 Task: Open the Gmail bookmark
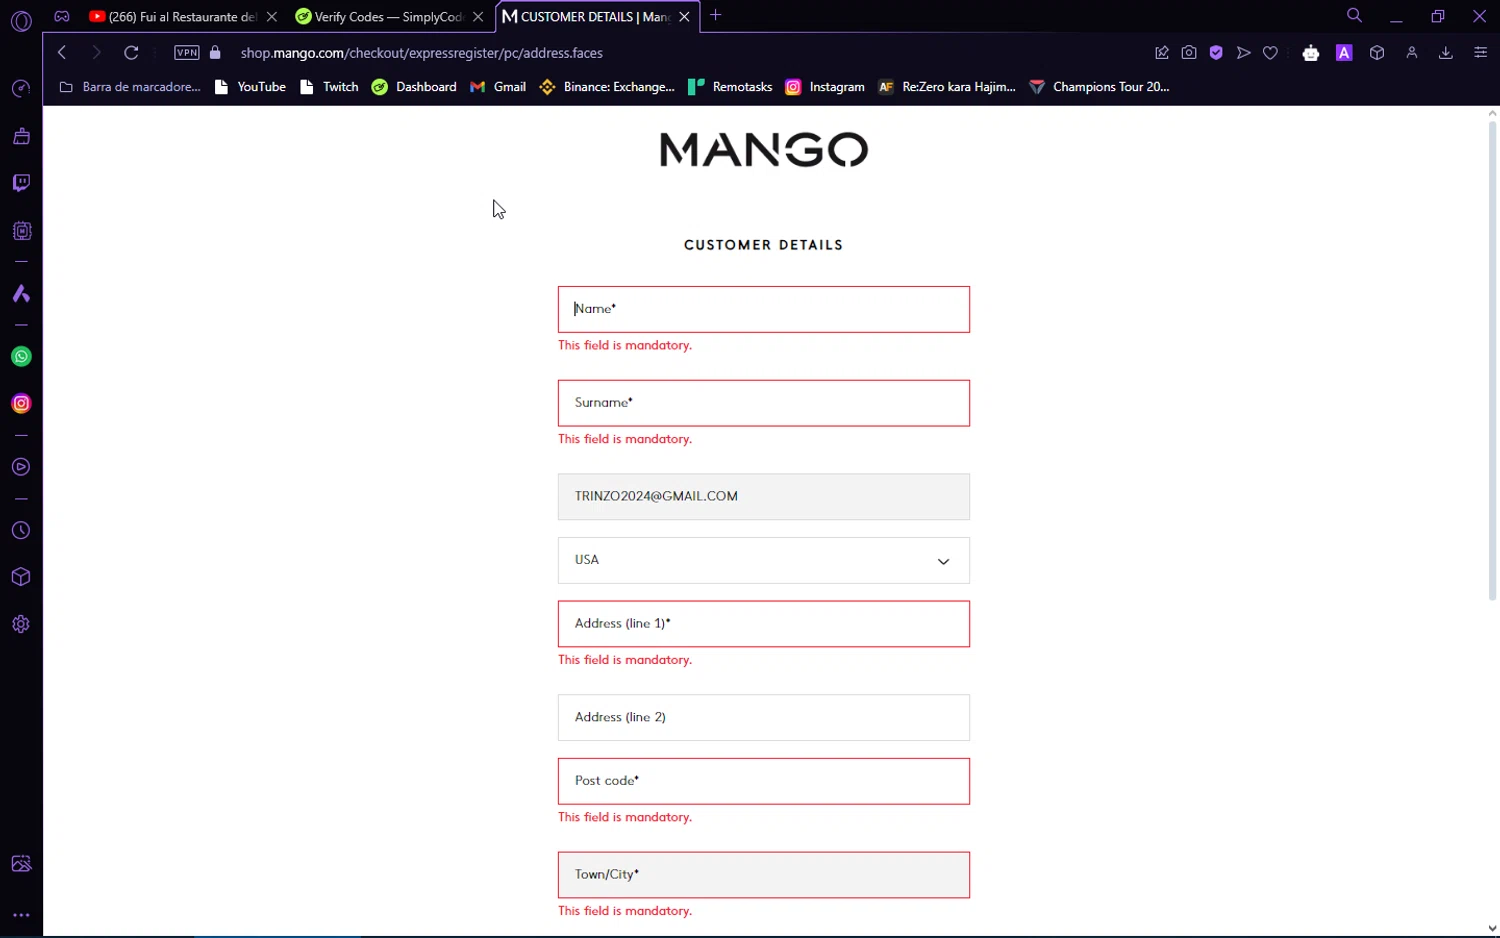coord(498,87)
